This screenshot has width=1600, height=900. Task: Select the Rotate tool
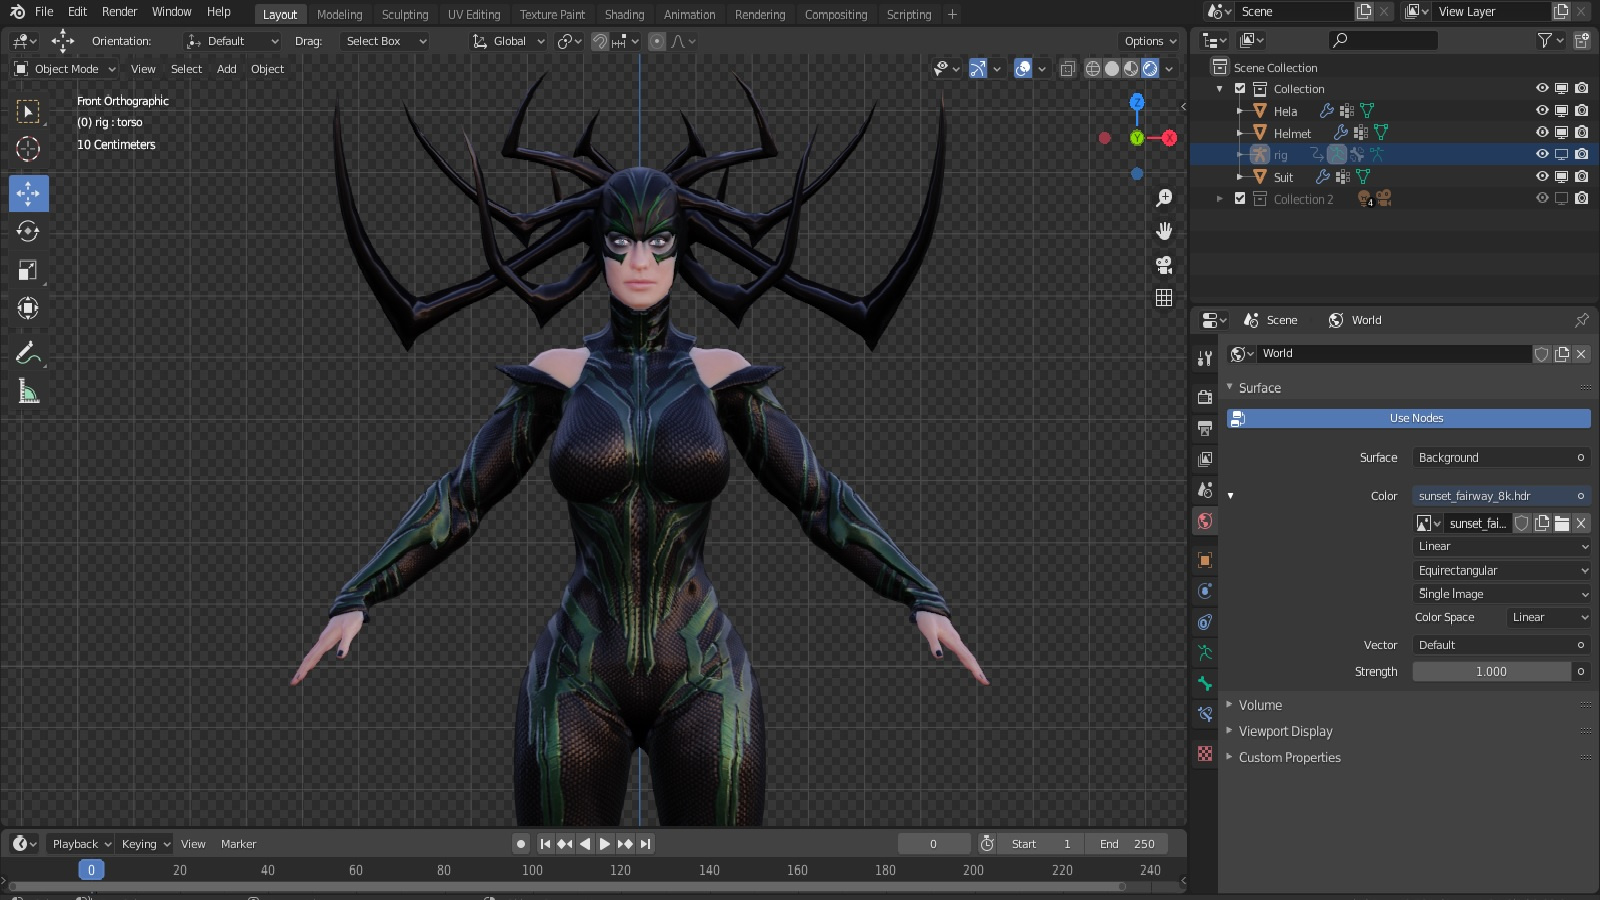(x=28, y=231)
